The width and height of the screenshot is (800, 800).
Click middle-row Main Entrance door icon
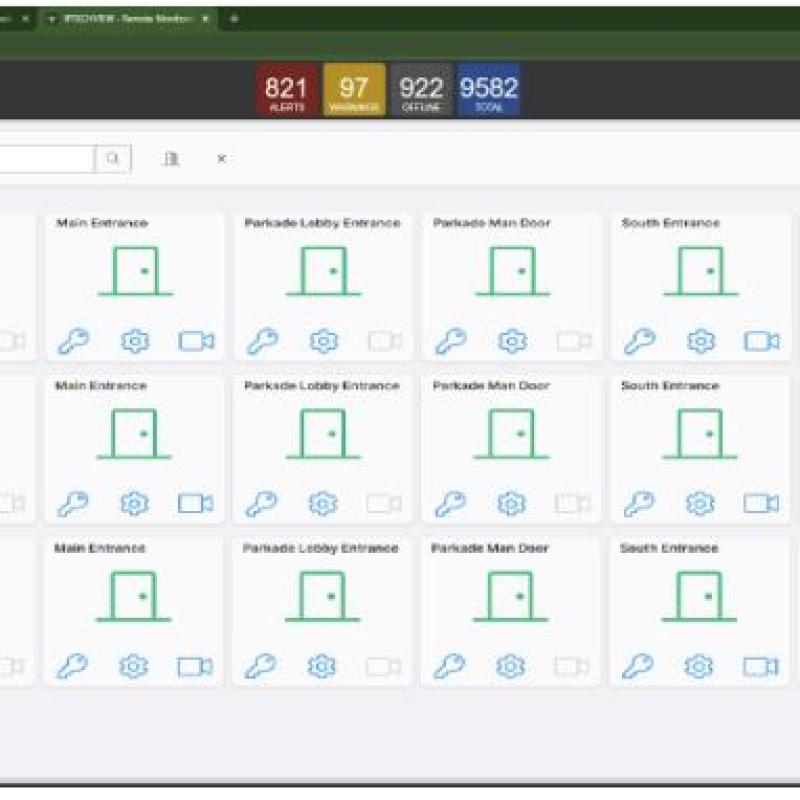134,434
